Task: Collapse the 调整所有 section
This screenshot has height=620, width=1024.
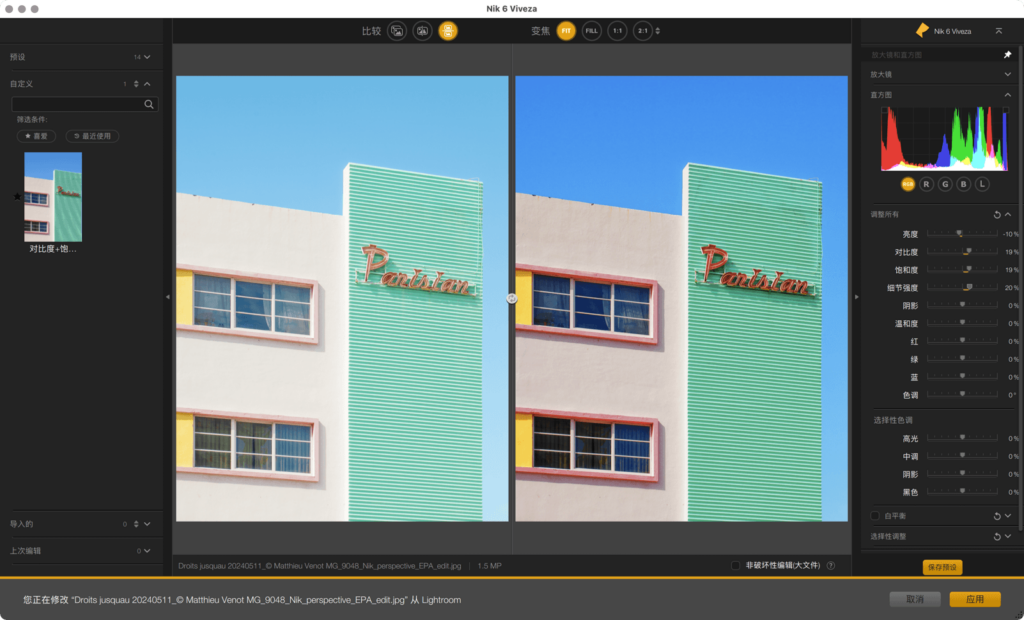Action: click(1008, 214)
